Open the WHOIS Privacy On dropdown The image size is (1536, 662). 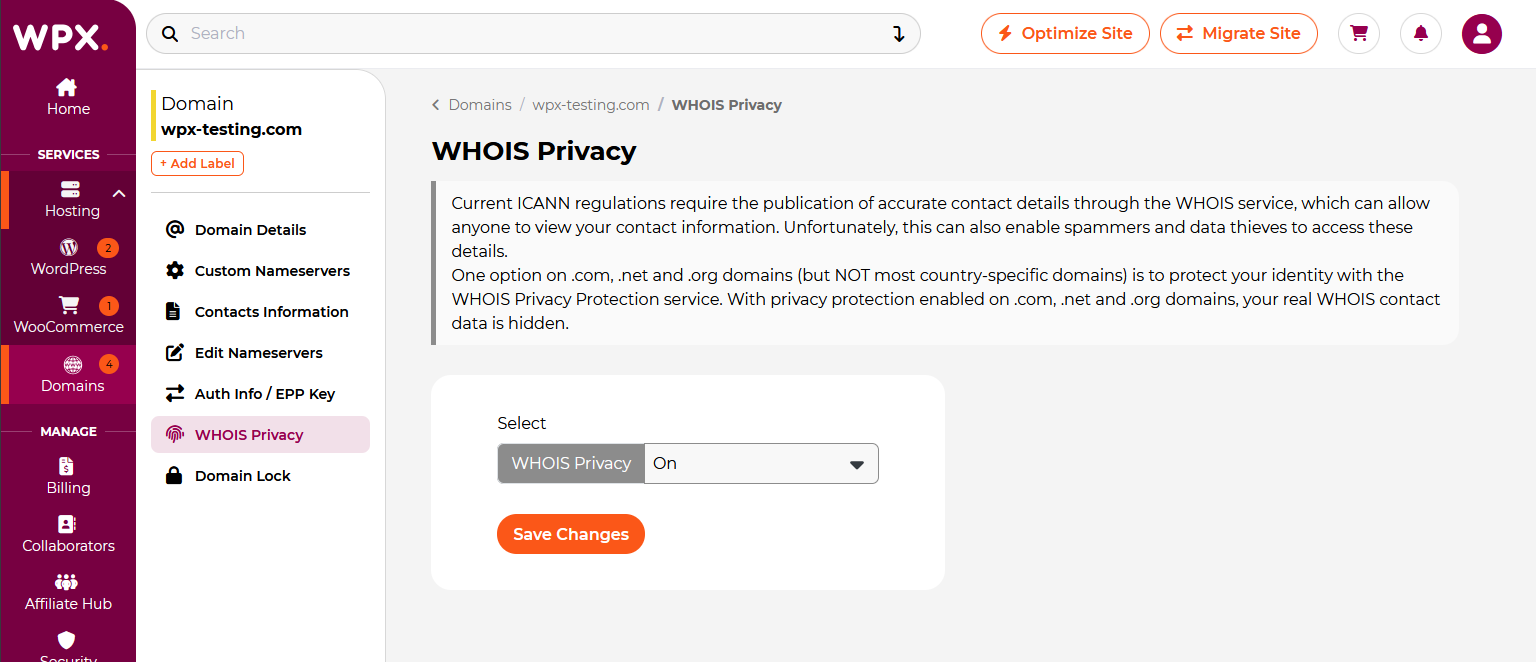(761, 463)
